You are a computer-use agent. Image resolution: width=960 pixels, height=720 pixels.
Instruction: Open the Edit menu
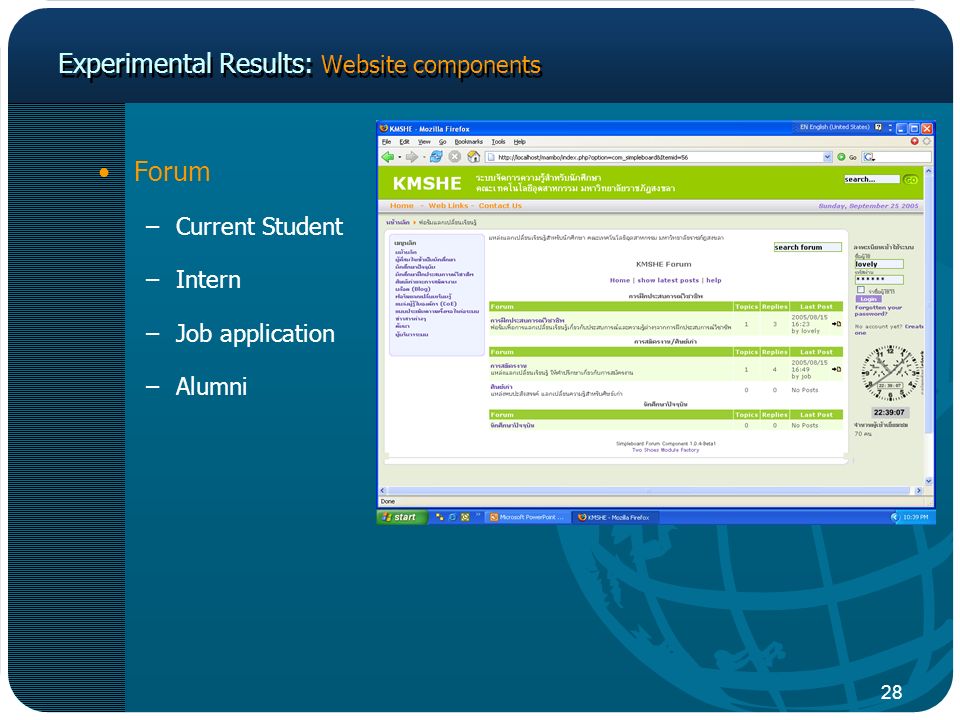pyautogui.click(x=404, y=141)
